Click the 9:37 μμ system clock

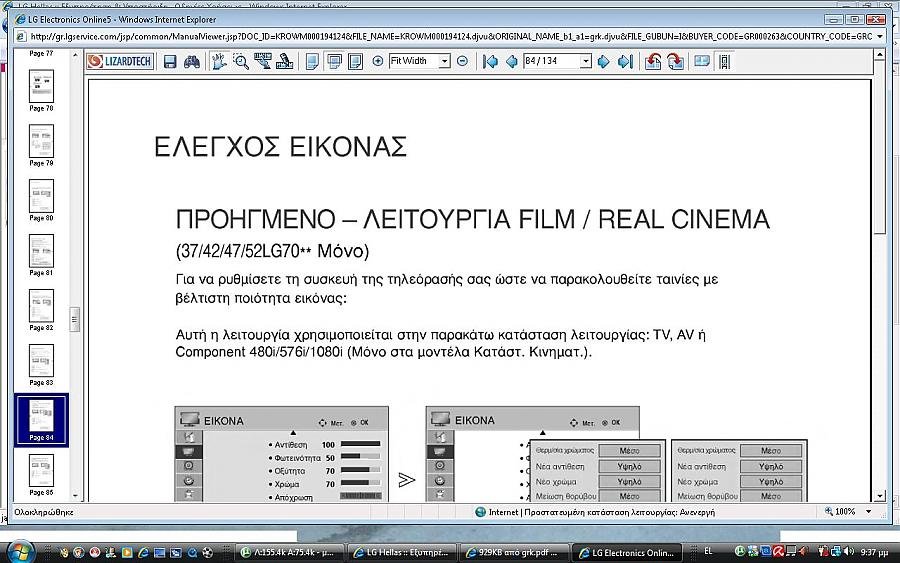(x=875, y=552)
